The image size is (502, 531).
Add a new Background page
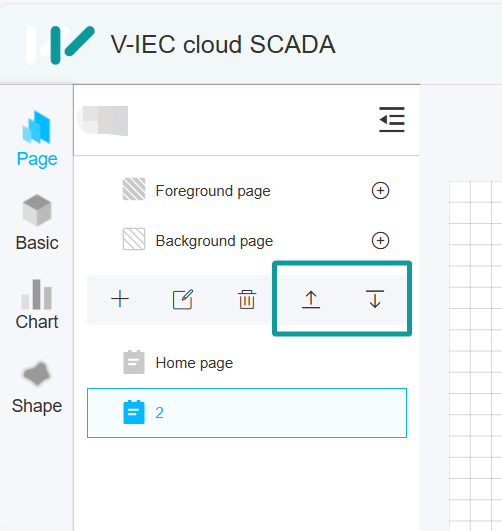(380, 241)
